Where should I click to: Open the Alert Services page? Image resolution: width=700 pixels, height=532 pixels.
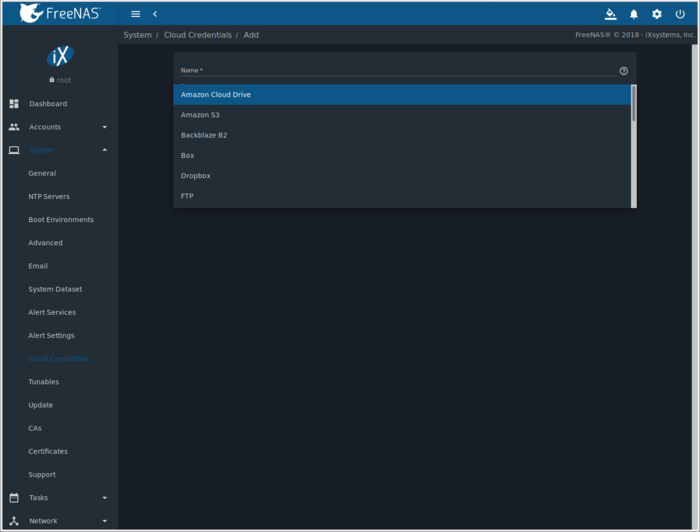coord(52,313)
